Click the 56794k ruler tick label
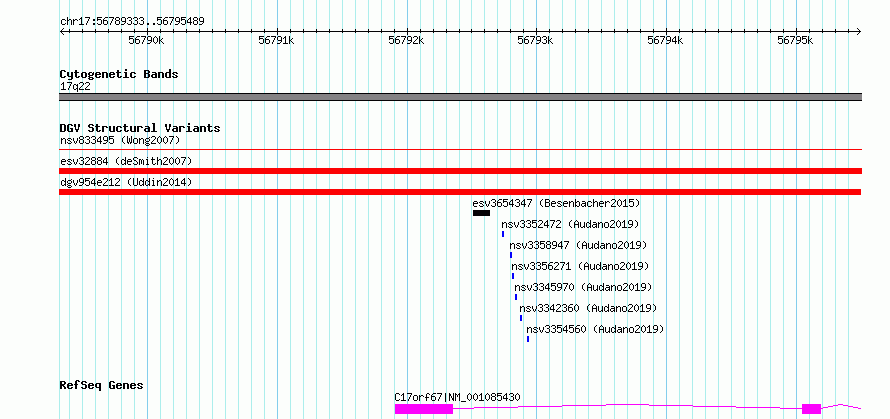The width and height of the screenshot is (890, 419). click(x=665, y=40)
